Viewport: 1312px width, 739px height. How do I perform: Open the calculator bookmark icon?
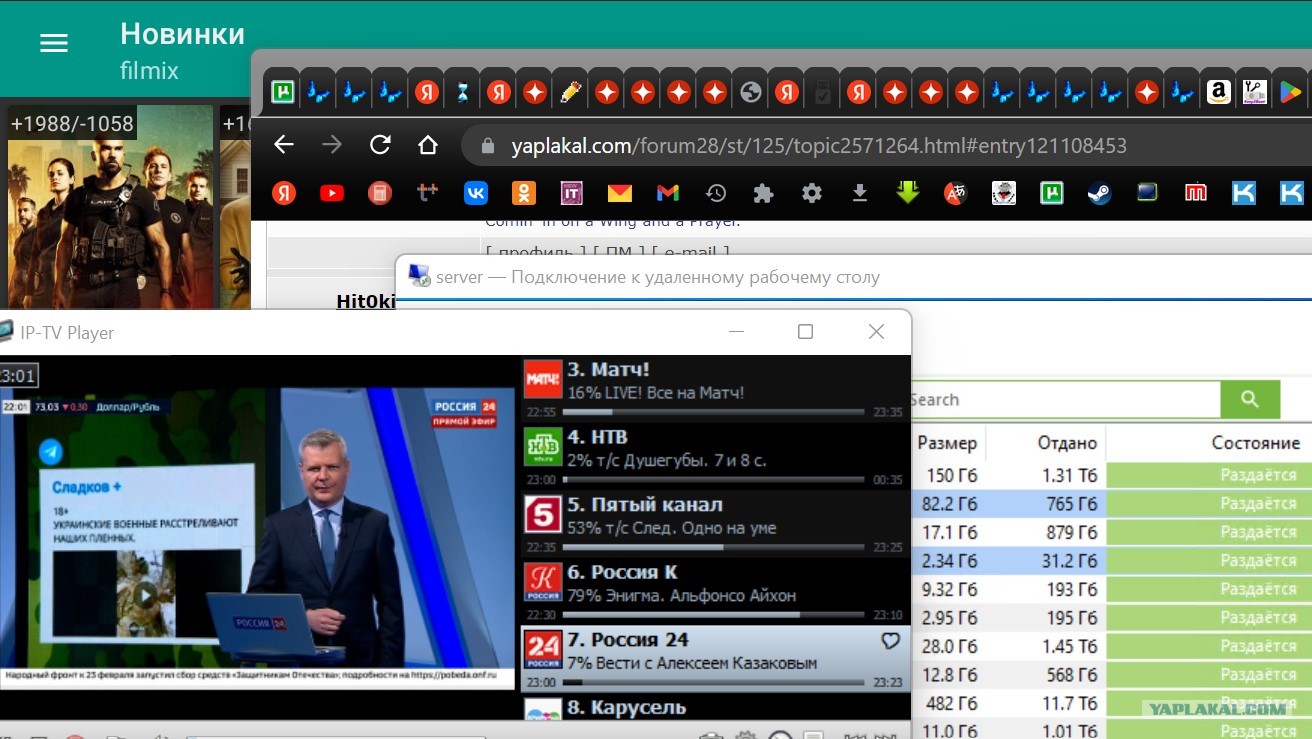[380, 193]
